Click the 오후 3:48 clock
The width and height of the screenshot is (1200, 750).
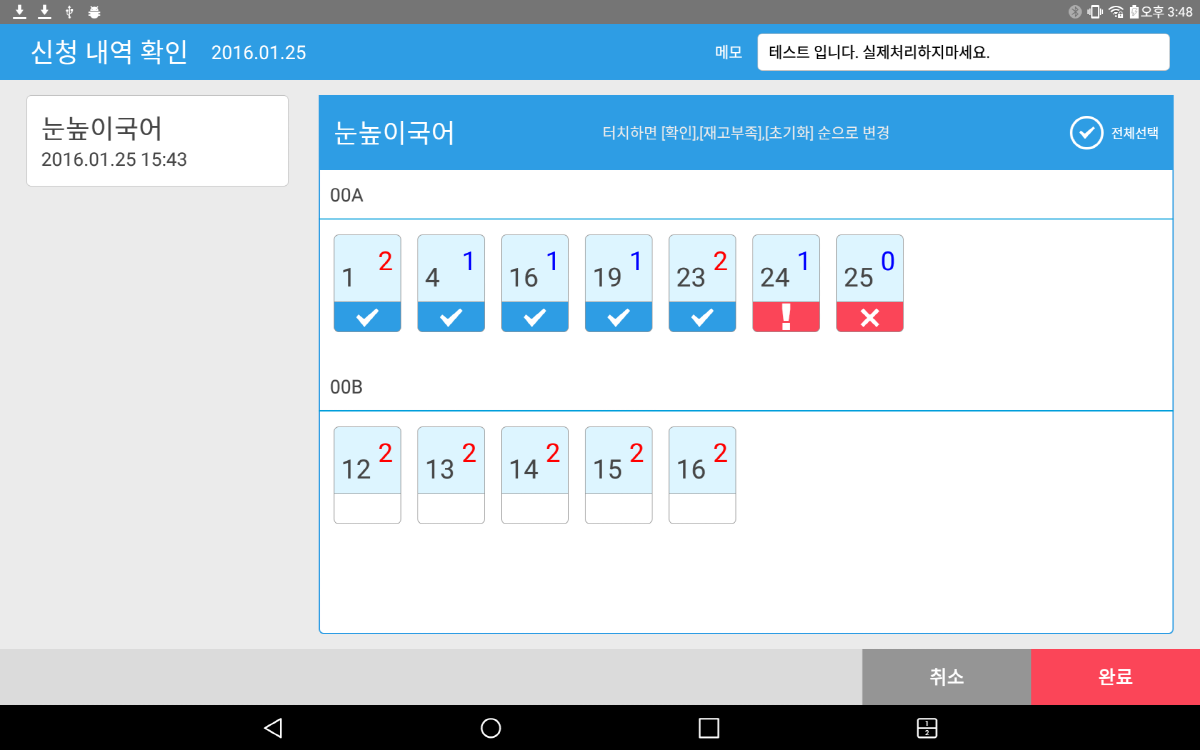[1168, 12]
